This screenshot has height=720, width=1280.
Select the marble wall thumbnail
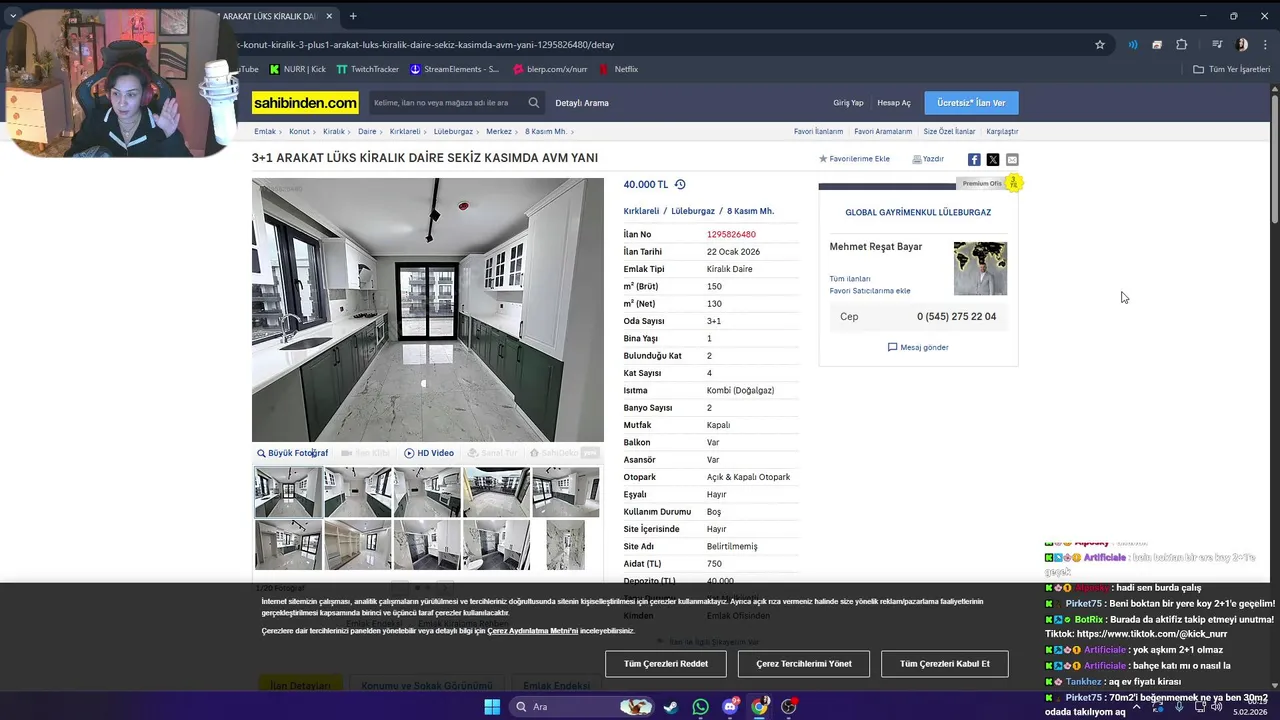click(565, 545)
